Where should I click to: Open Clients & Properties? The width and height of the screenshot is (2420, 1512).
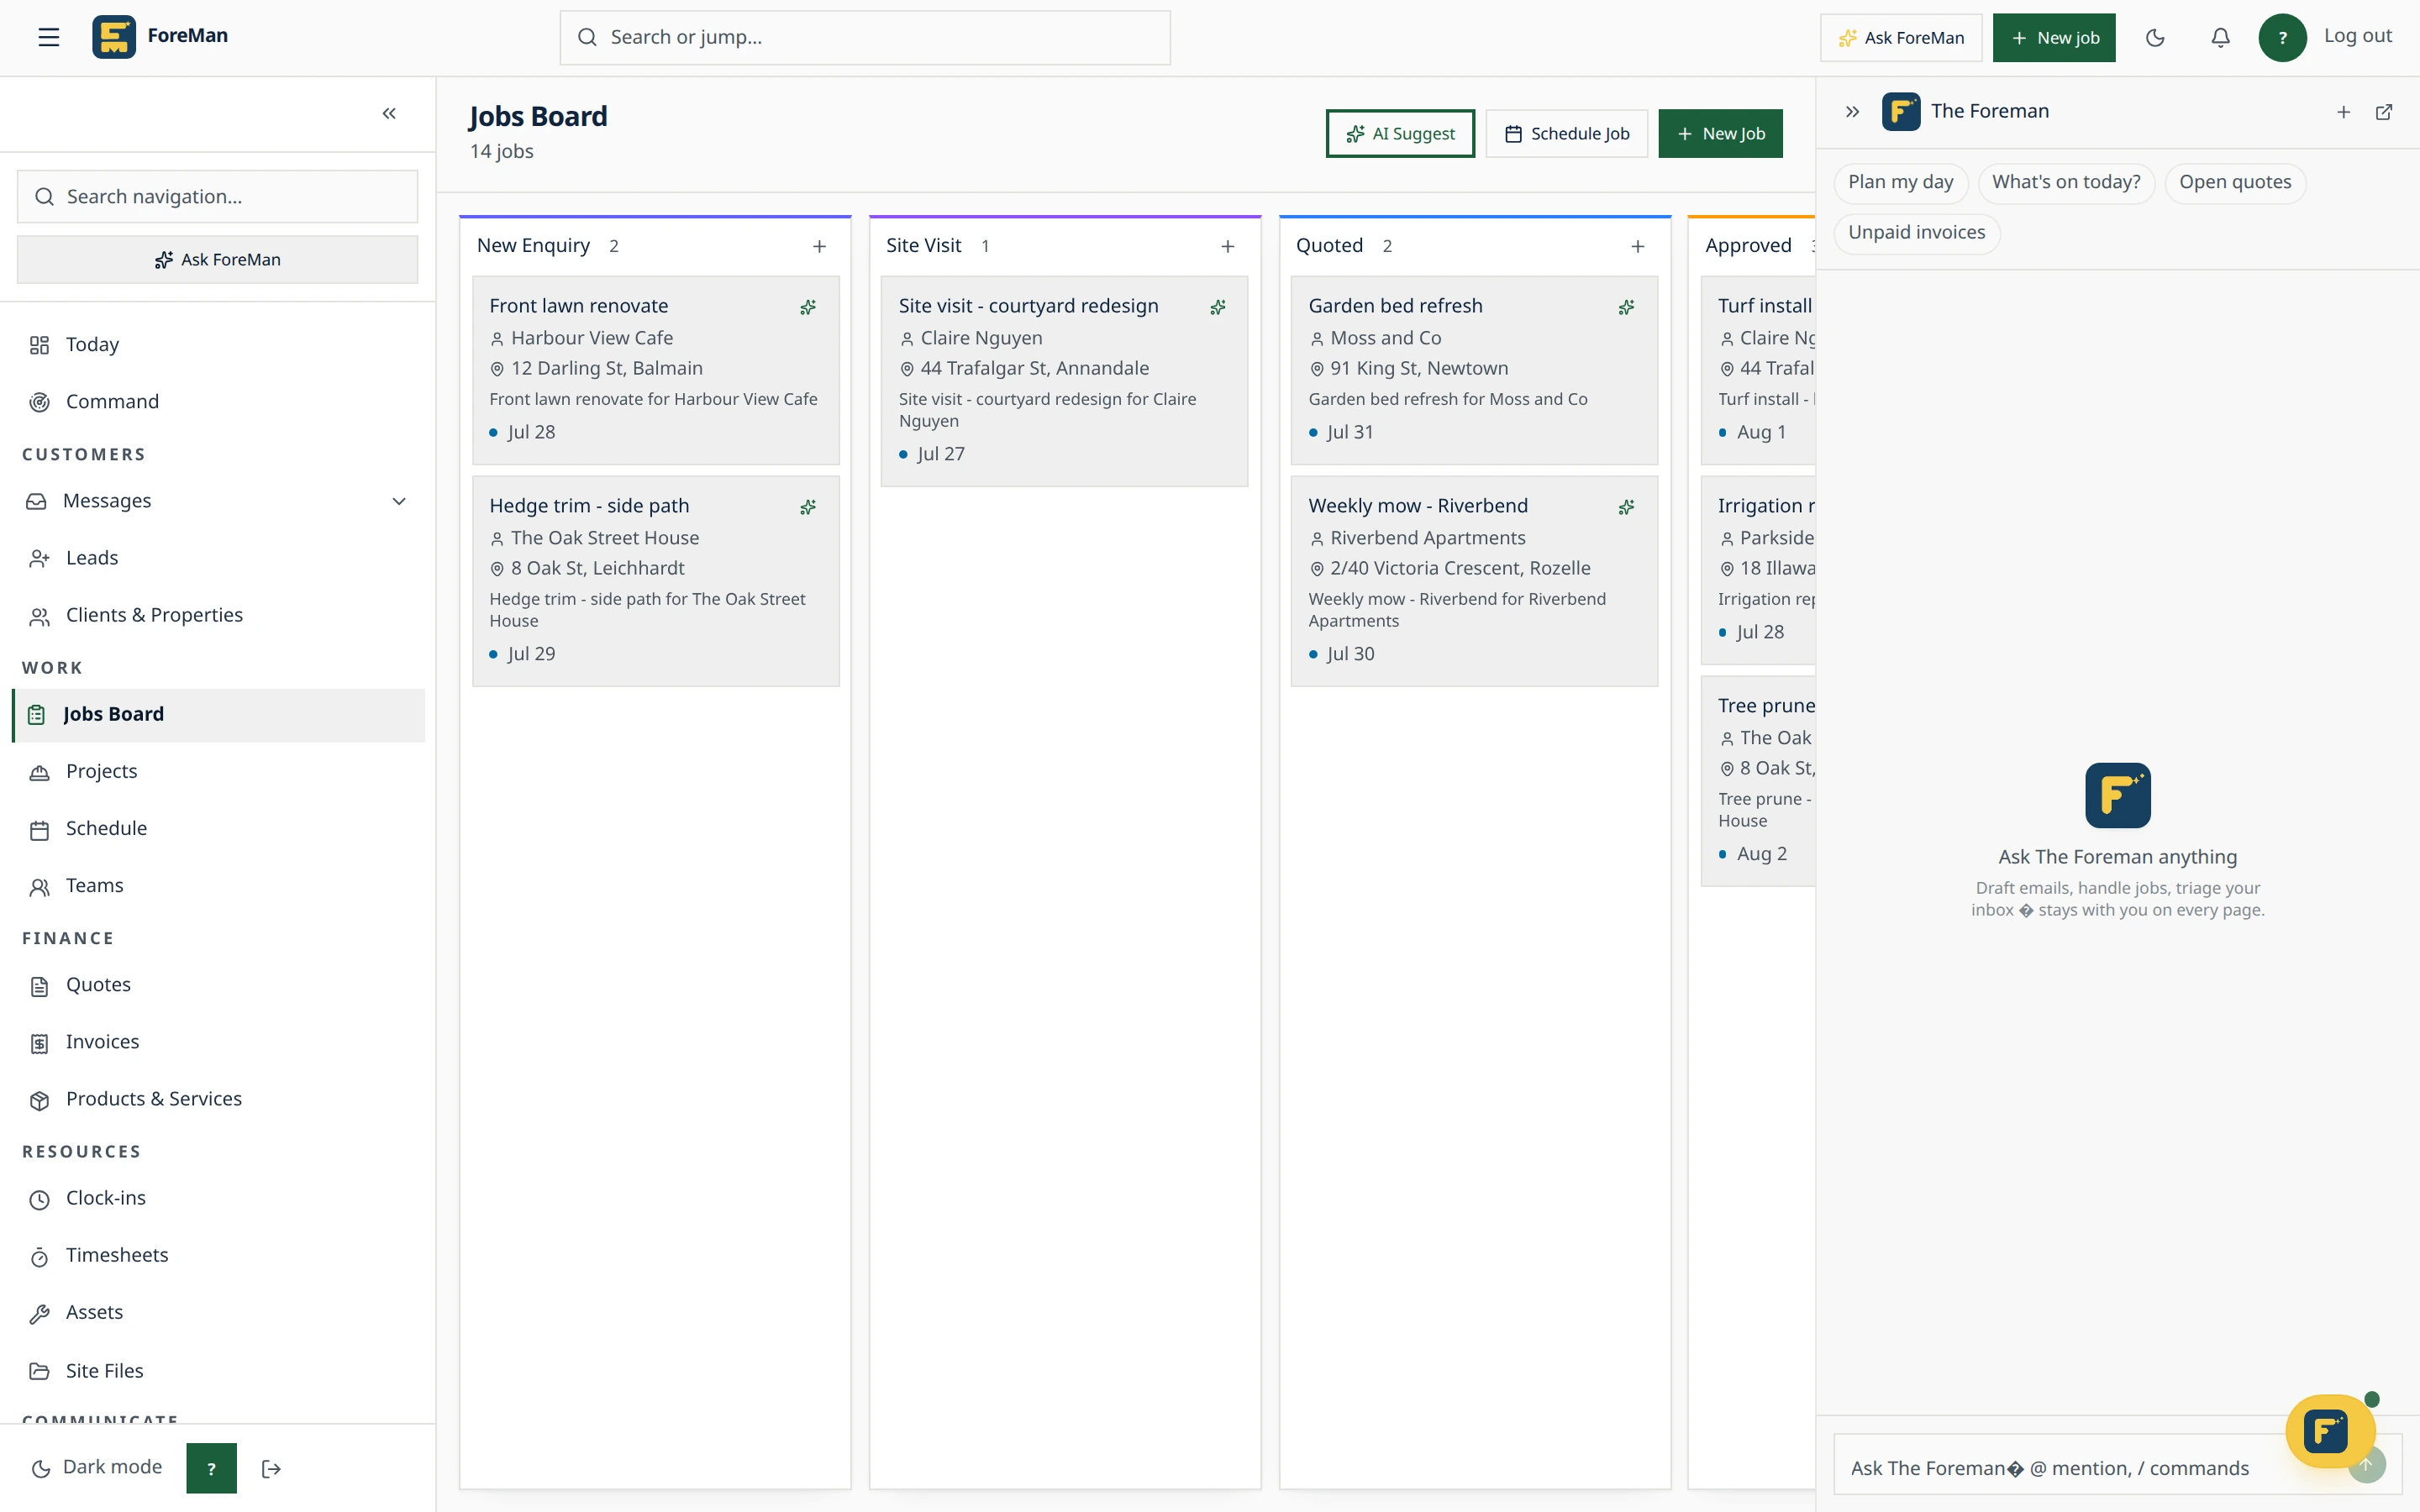pyautogui.click(x=218, y=615)
